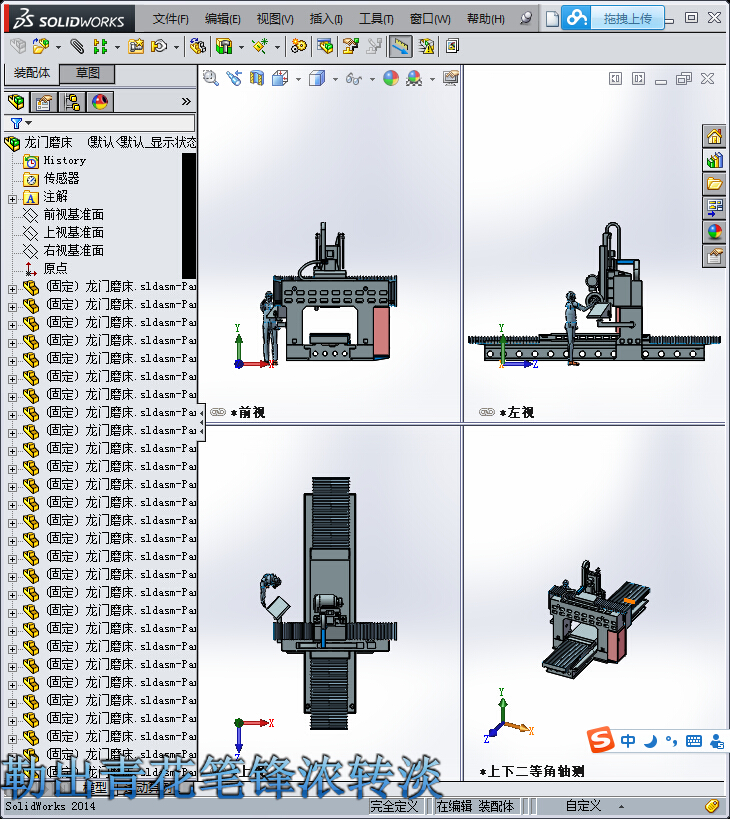Viewport: 730px width, 819px height.
Task: Click the Show Hidden Components icon
Action: [x=197, y=46]
